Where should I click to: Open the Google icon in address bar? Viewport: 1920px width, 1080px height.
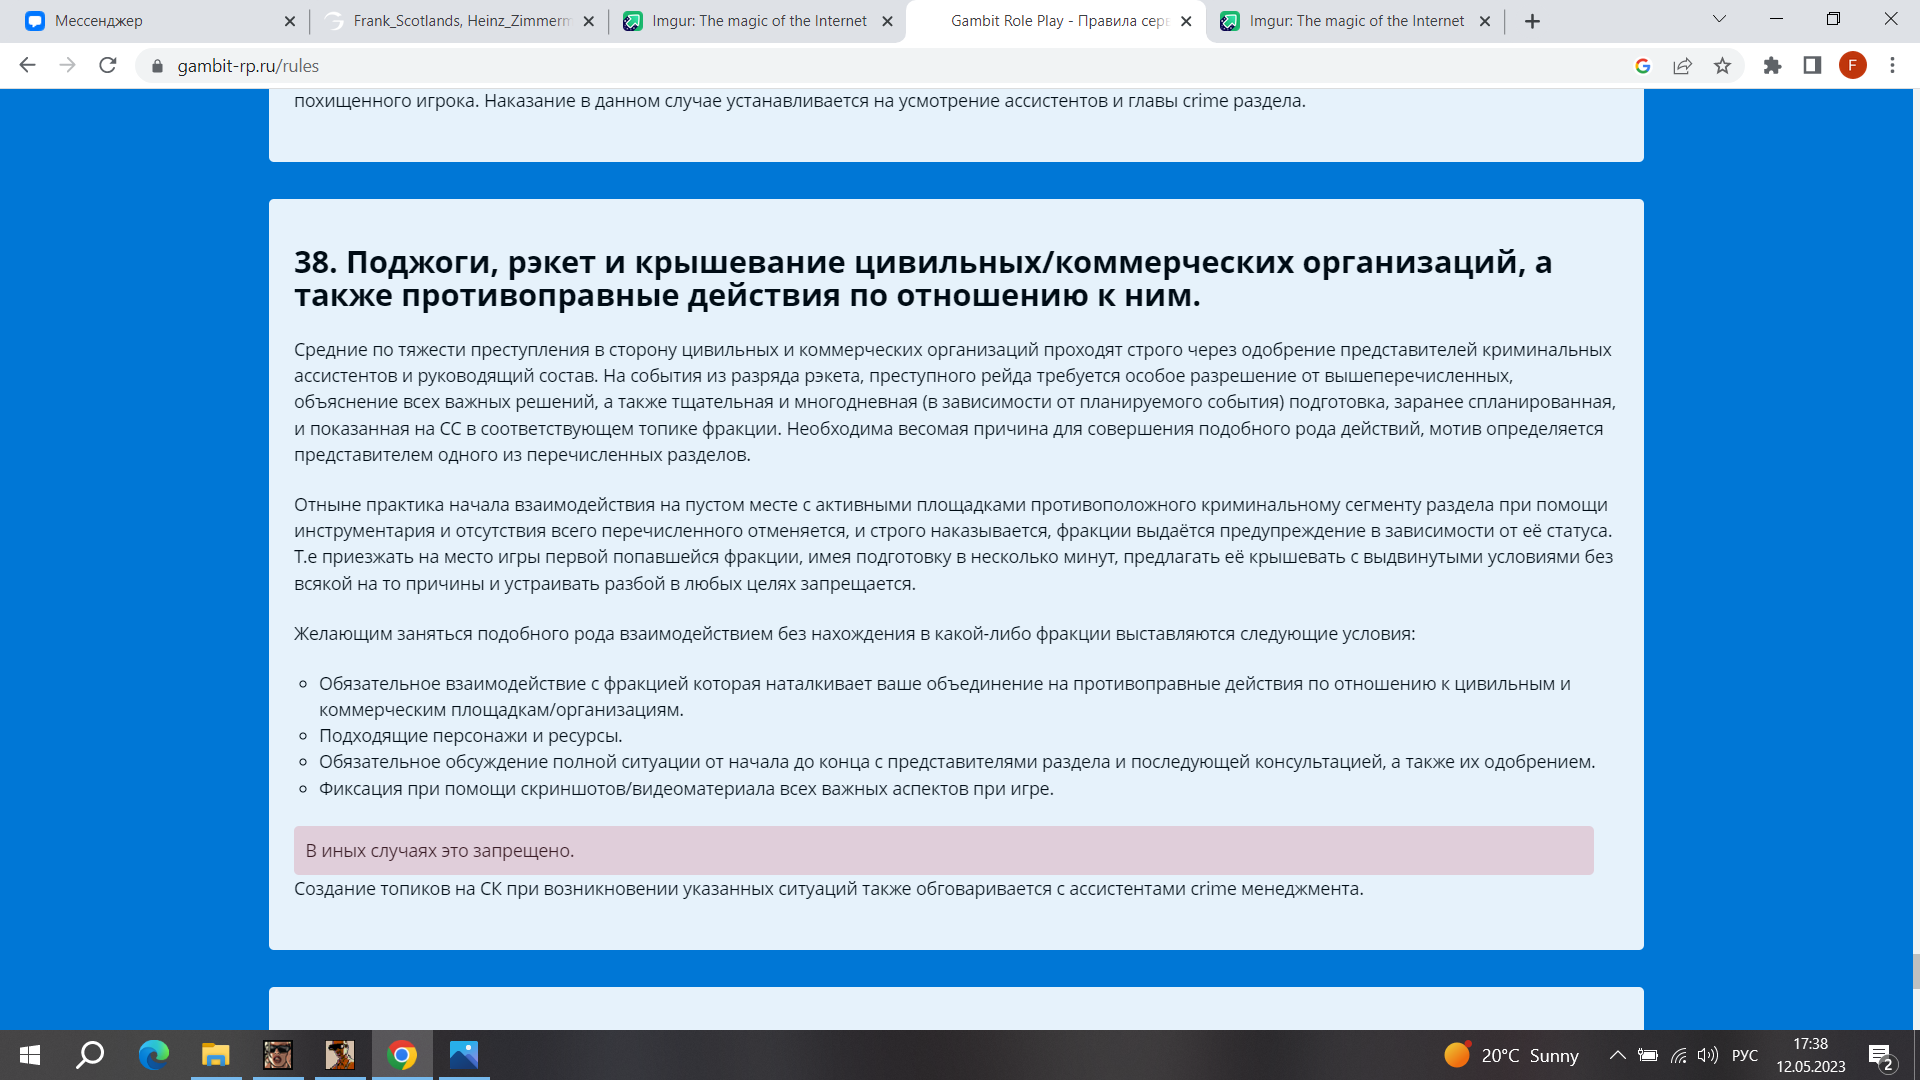click(1642, 66)
